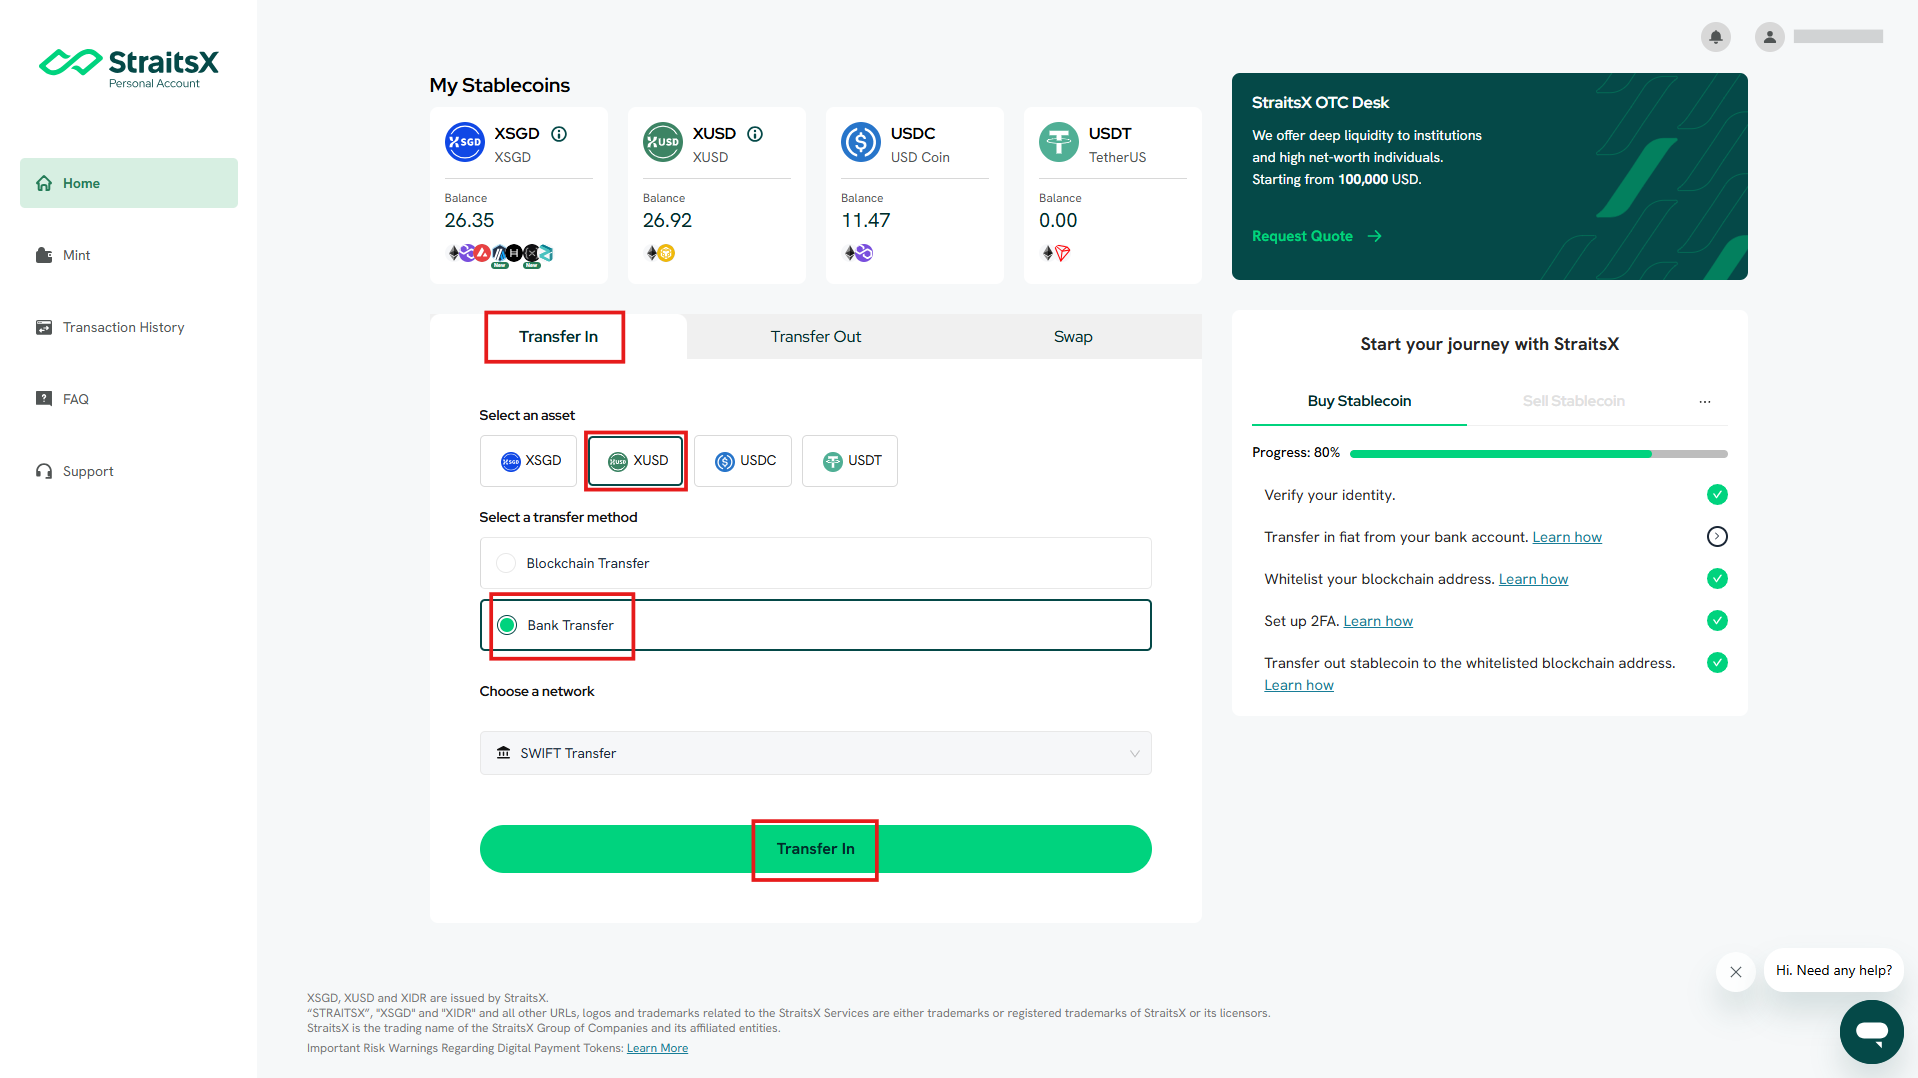Viewport: 1918px width, 1078px height.
Task: Click the 80% progress bar
Action: (1538, 454)
